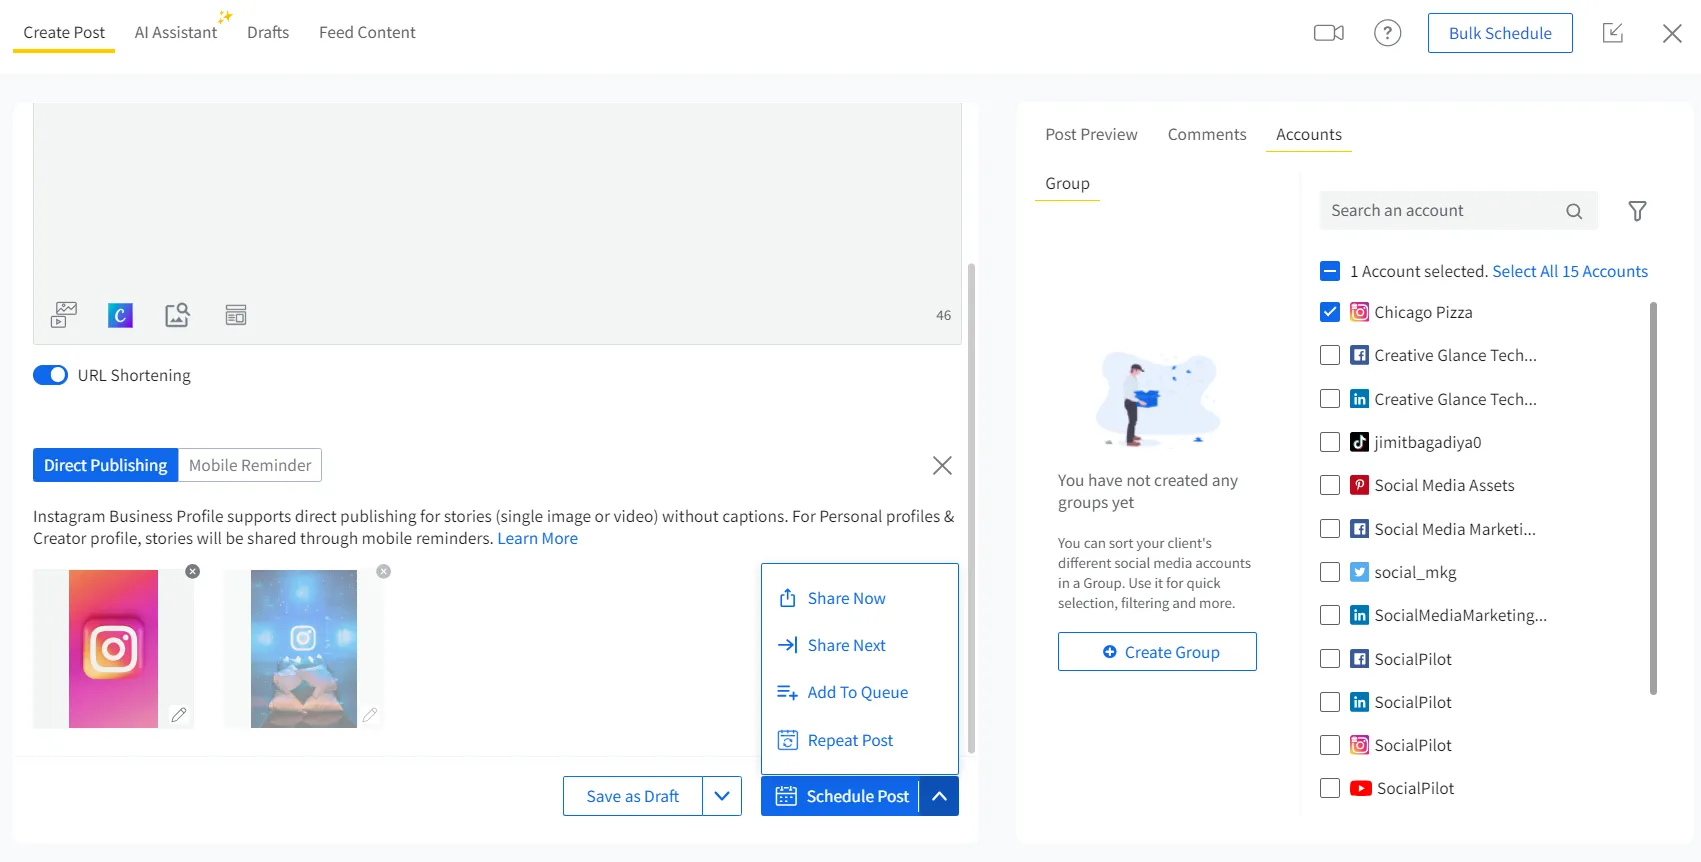
Task: Click the video tutorial camera icon
Action: (1328, 33)
